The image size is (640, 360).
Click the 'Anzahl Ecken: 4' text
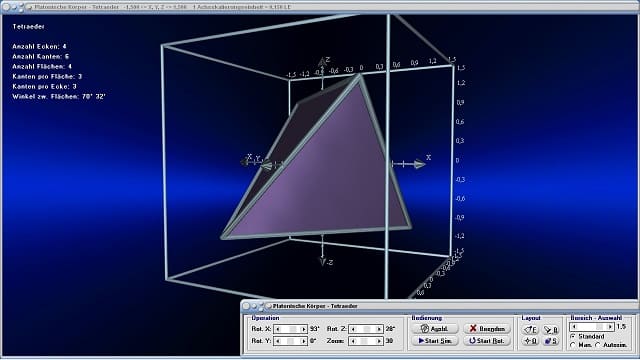click(39, 47)
